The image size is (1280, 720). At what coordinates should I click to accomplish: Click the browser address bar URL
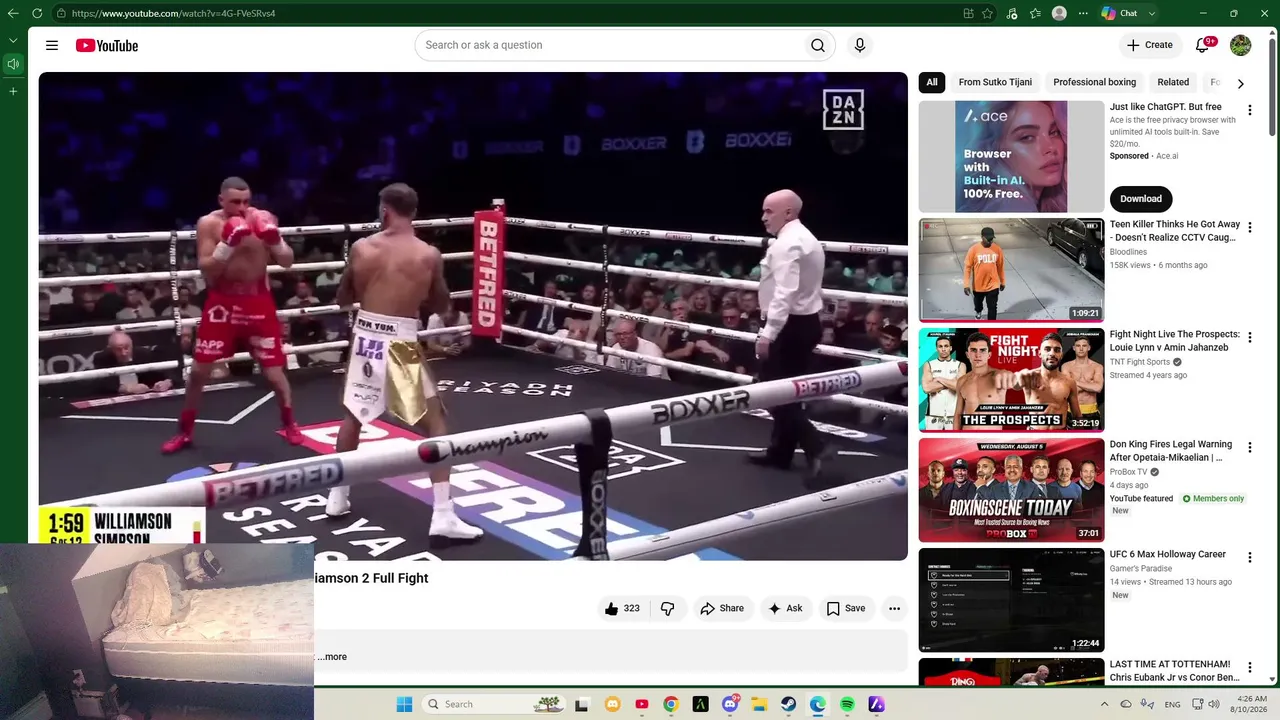point(174,13)
